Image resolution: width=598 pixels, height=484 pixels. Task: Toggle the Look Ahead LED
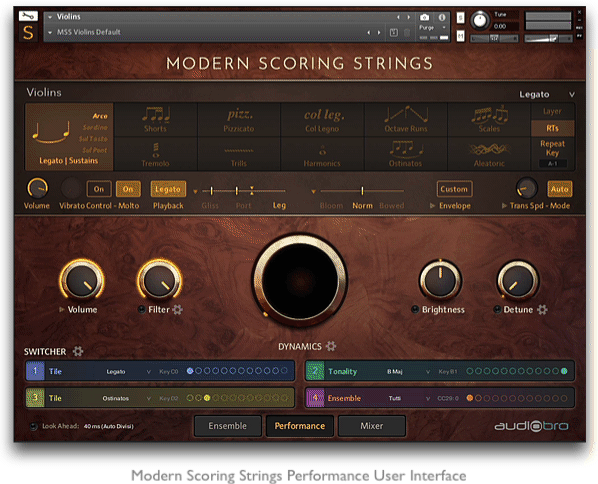[x=34, y=426]
